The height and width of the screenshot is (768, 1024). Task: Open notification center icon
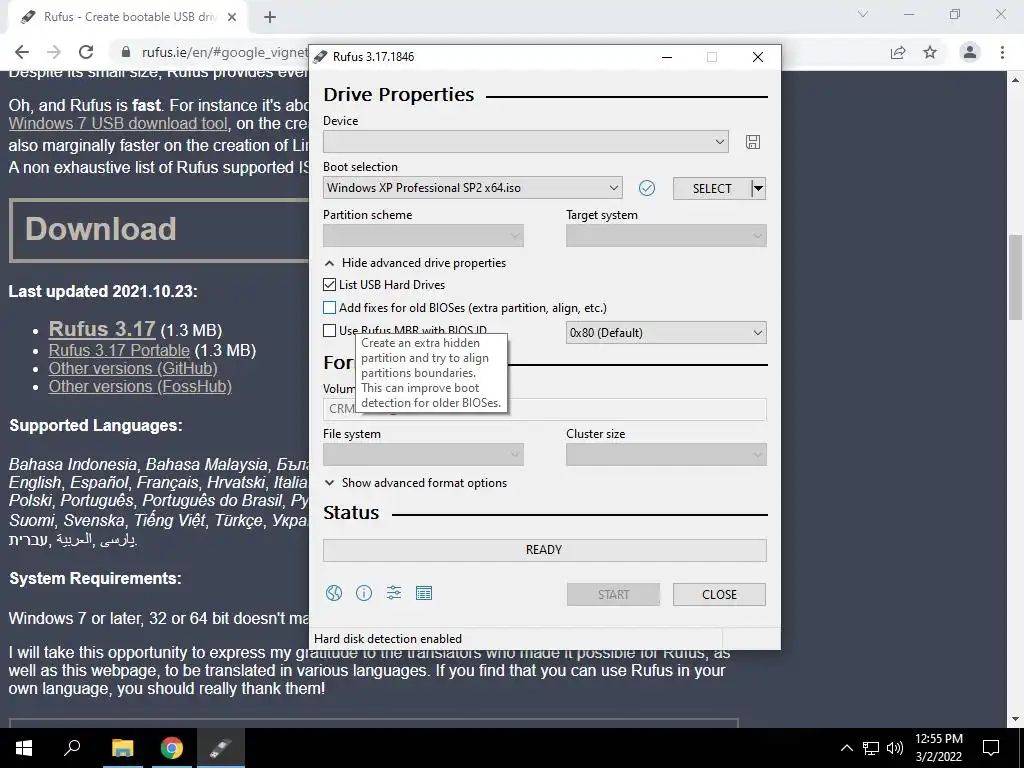(991, 748)
